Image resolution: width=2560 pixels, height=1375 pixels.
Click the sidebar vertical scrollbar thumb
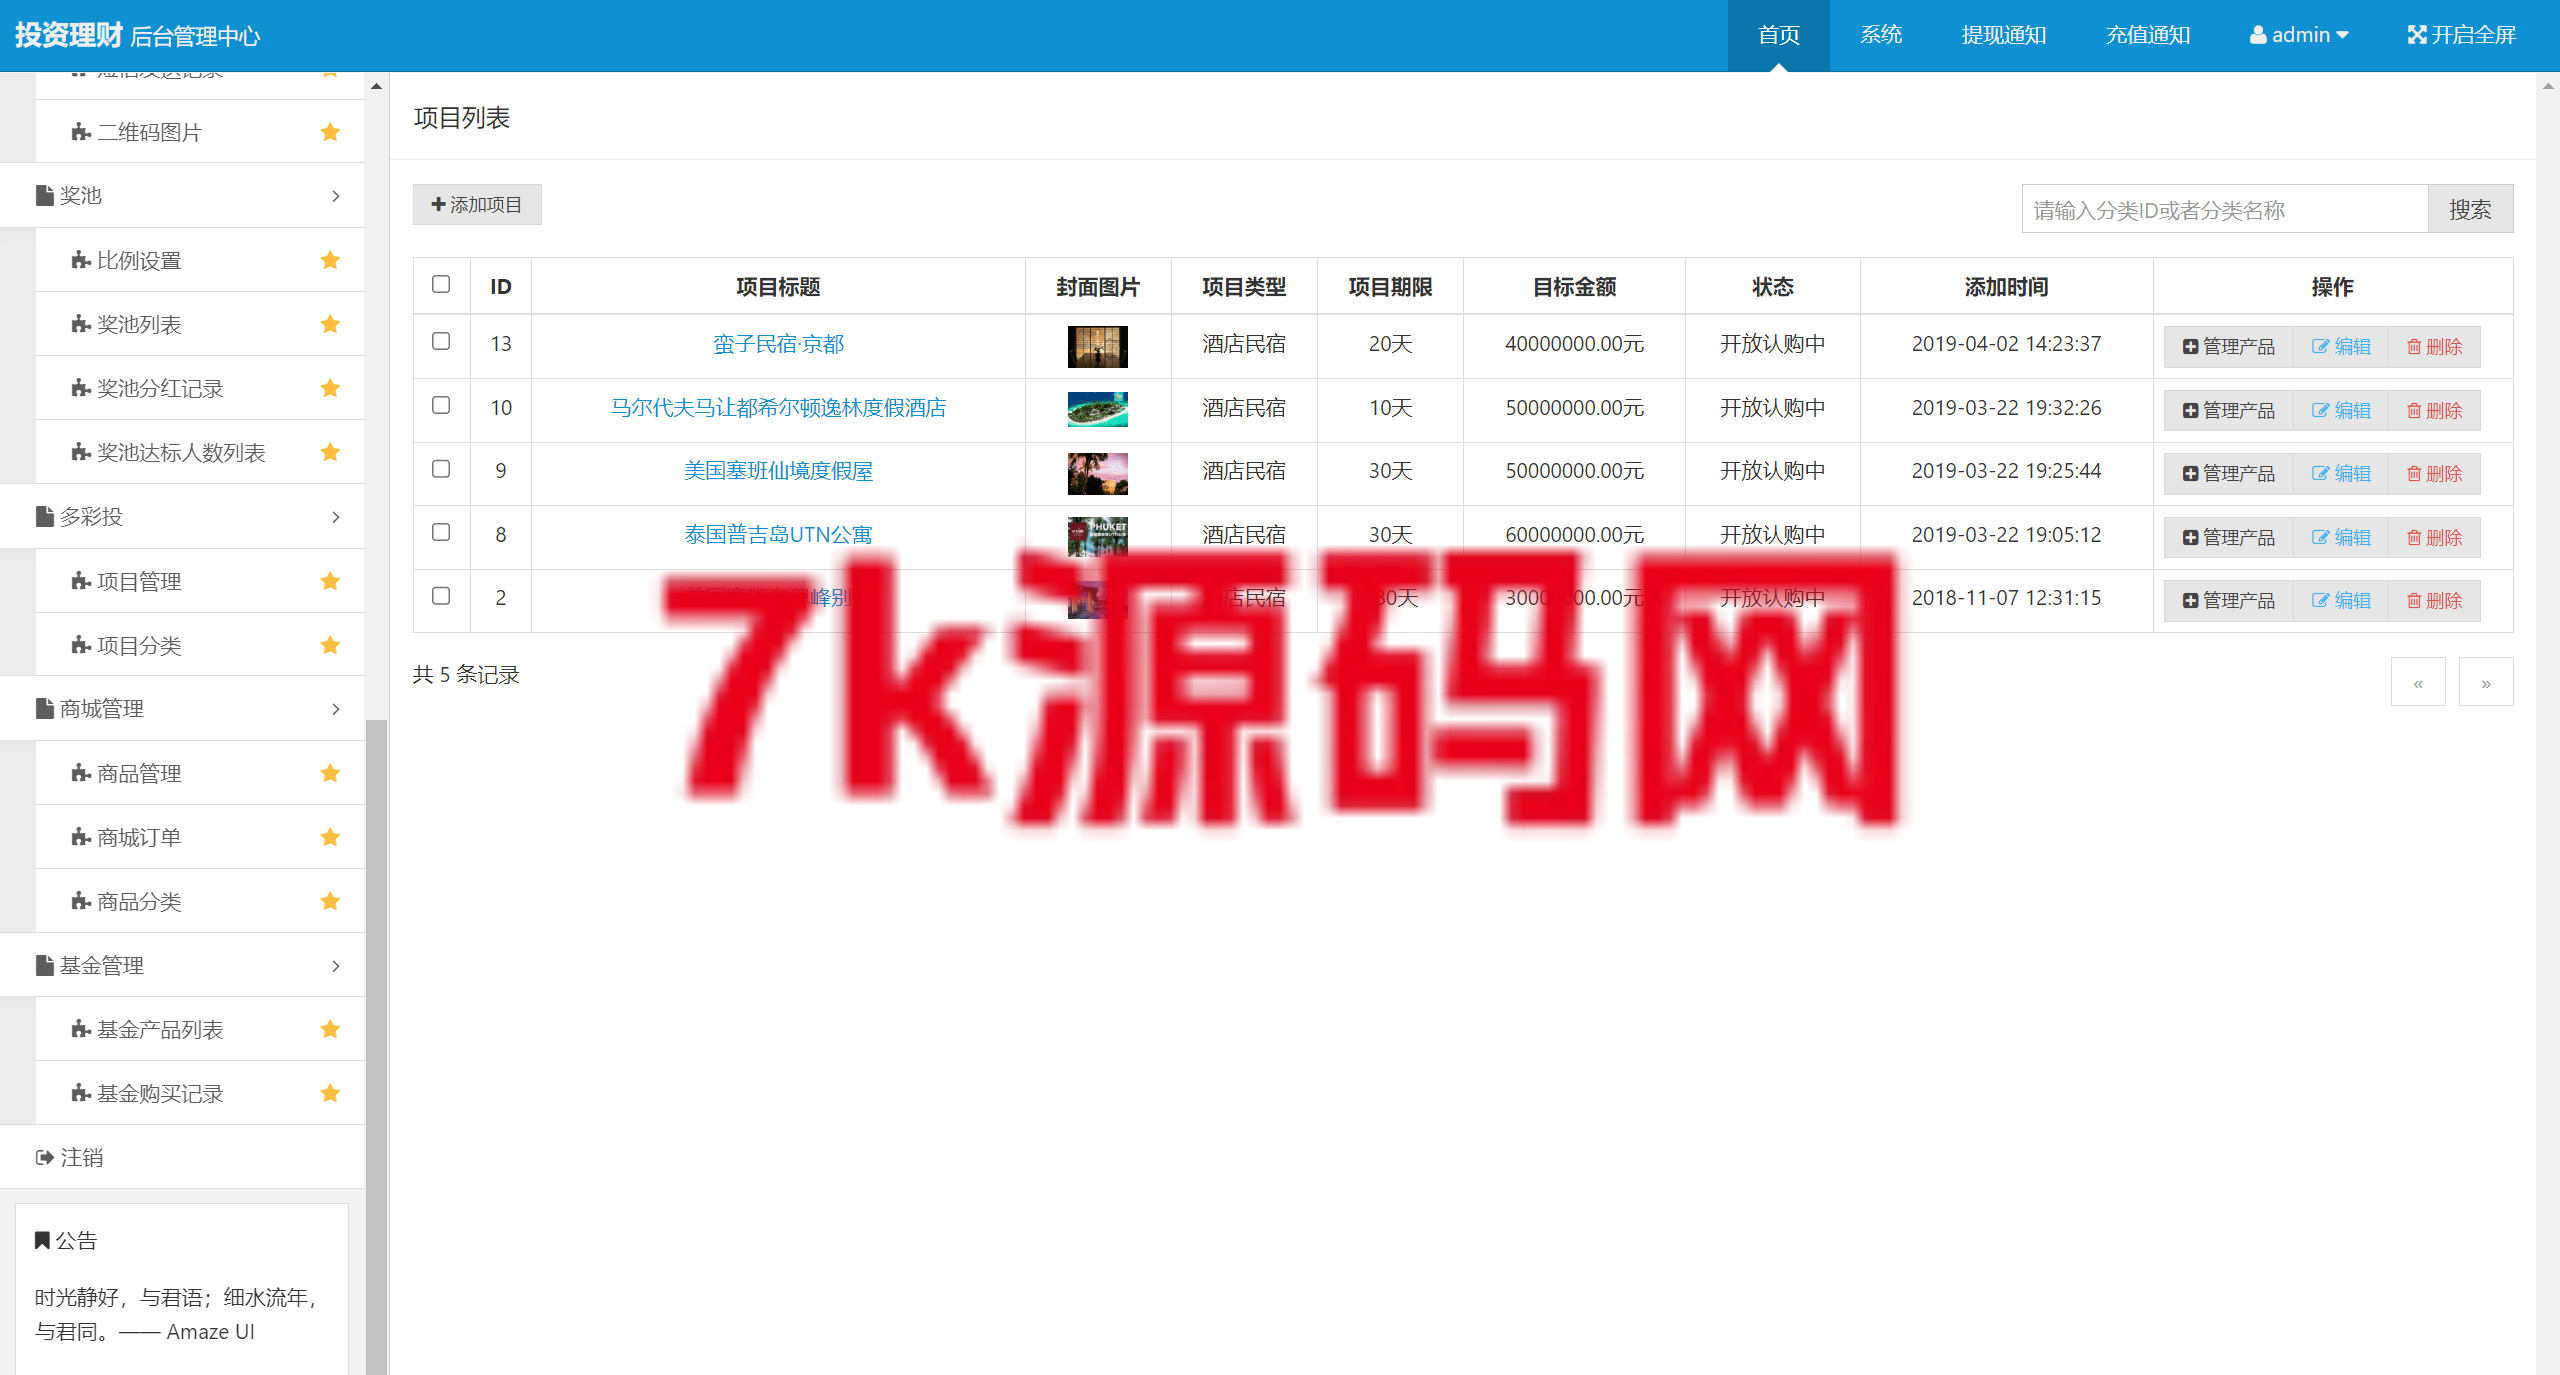(376, 1045)
